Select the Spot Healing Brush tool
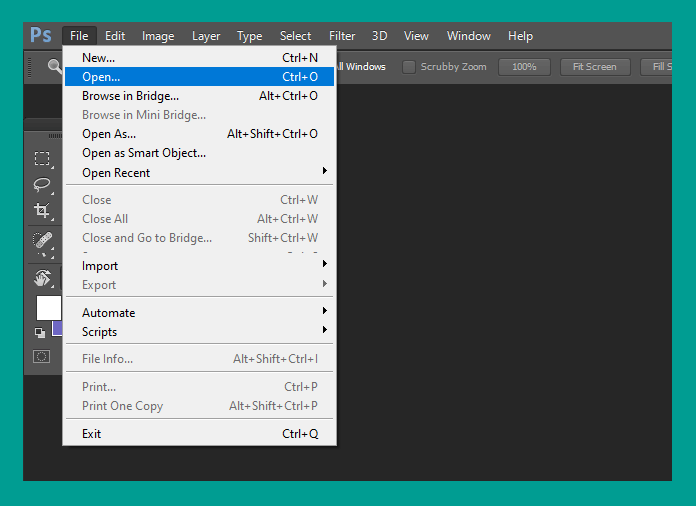Viewport: 696px width, 506px height. click(x=43, y=241)
